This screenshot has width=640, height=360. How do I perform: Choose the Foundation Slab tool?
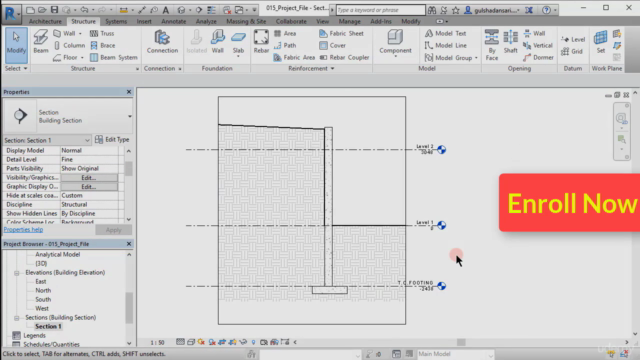[238, 43]
